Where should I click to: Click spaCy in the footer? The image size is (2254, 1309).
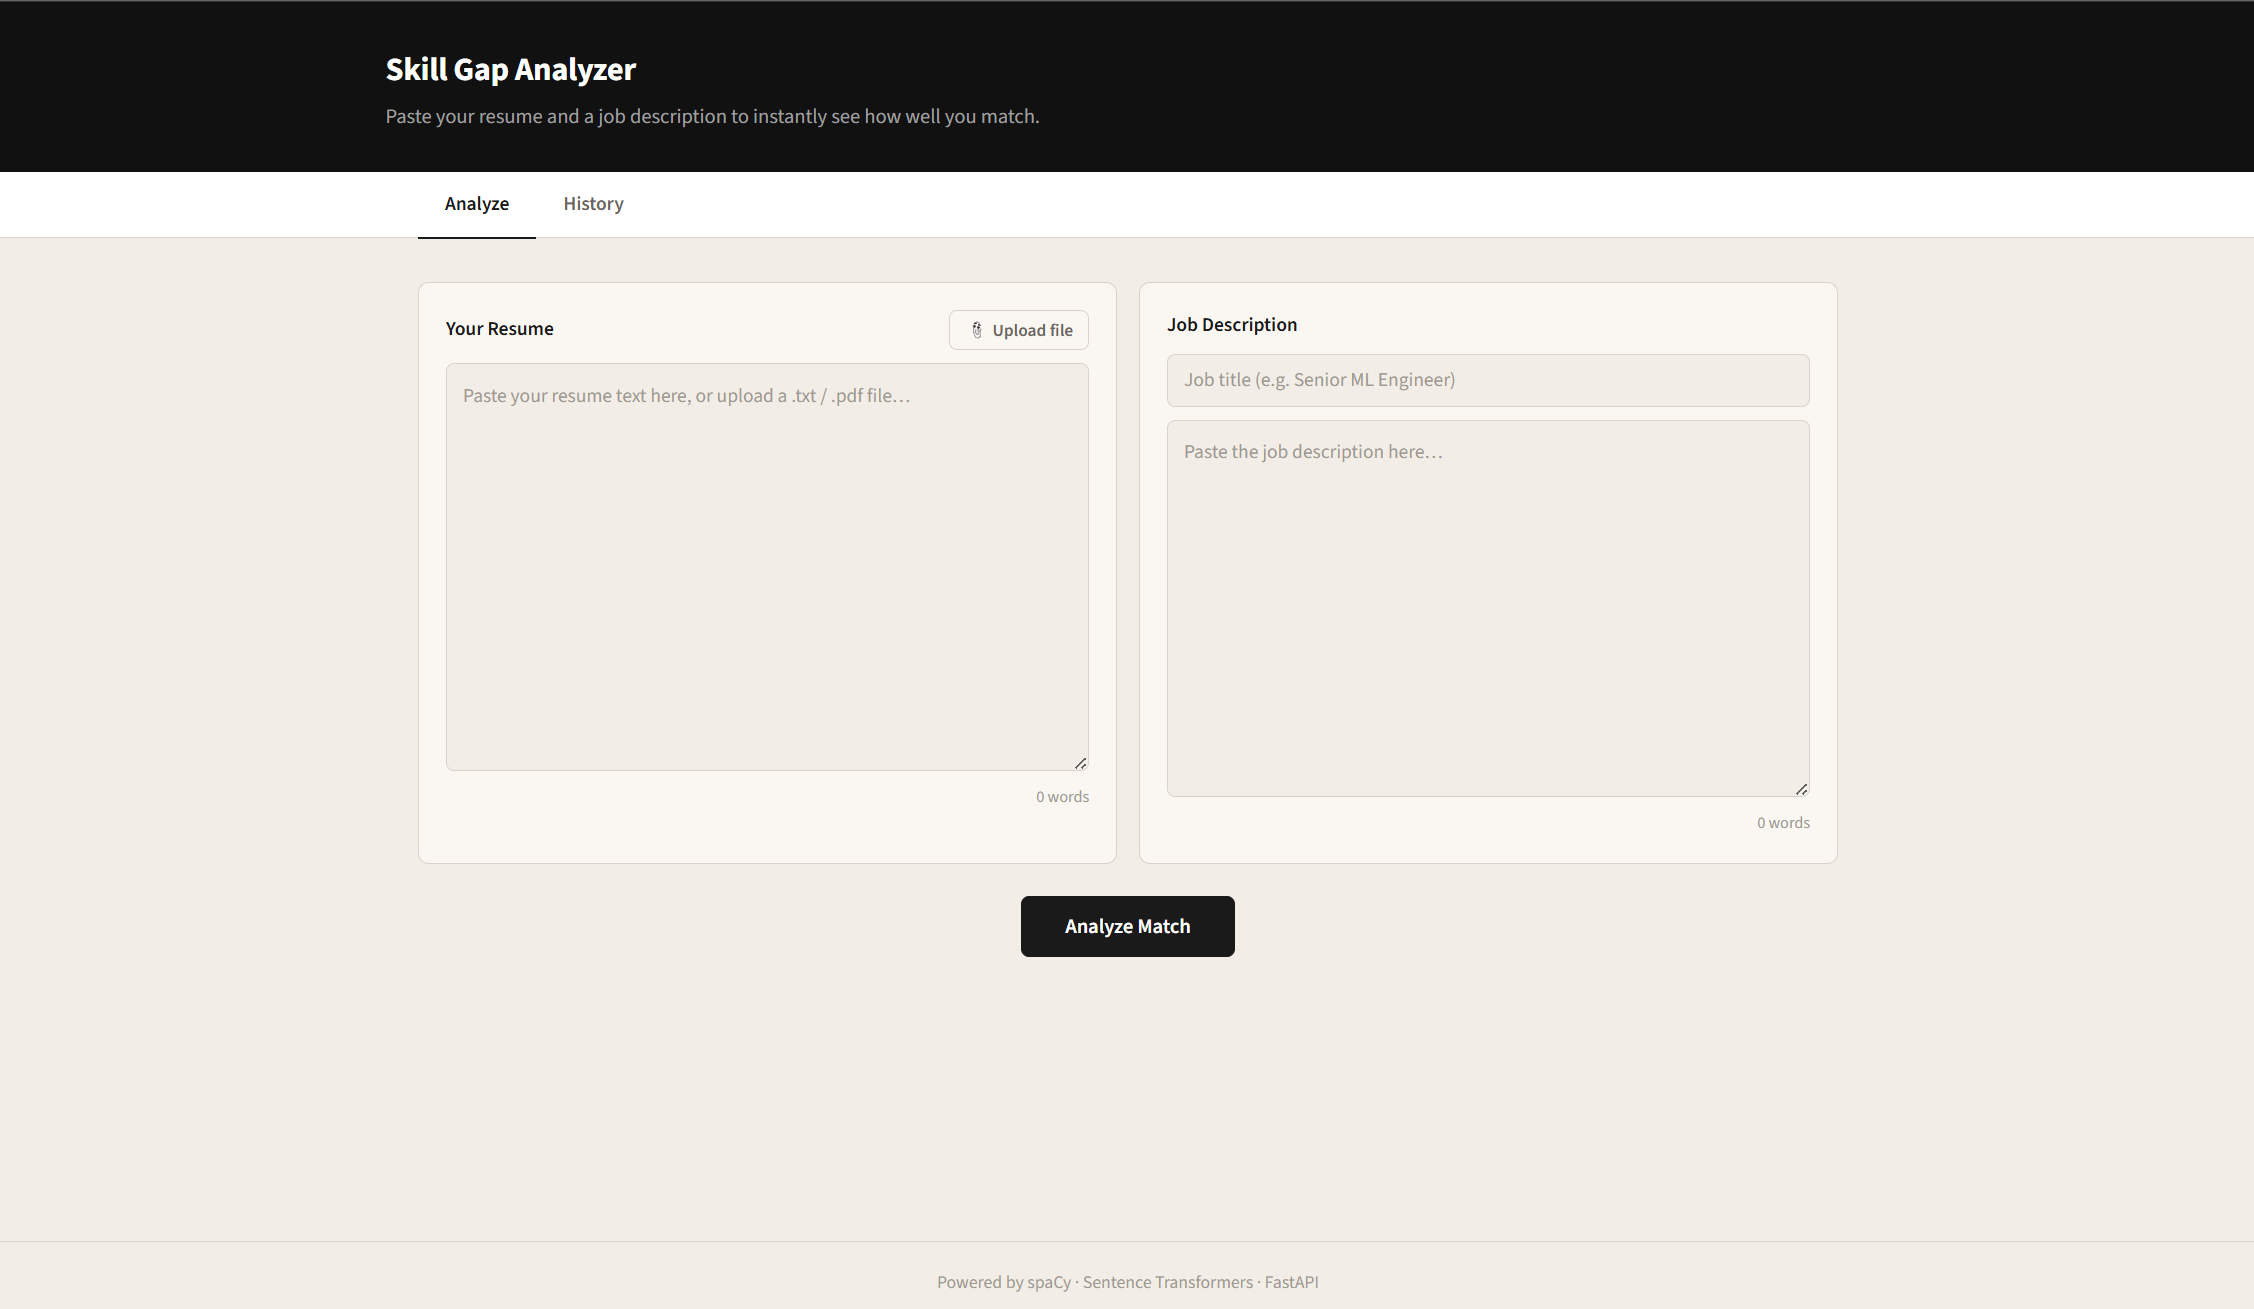(1049, 1282)
